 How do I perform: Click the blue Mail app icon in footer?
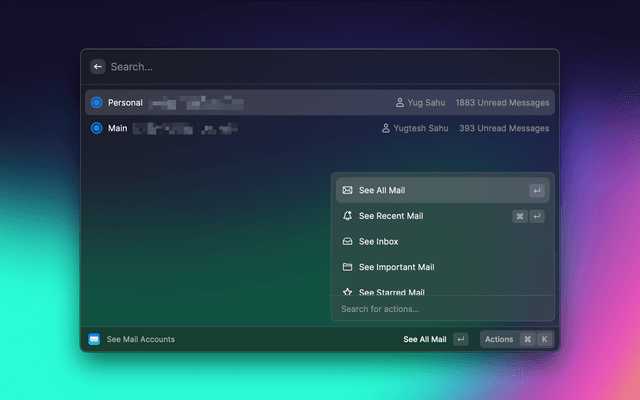[x=94, y=339]
